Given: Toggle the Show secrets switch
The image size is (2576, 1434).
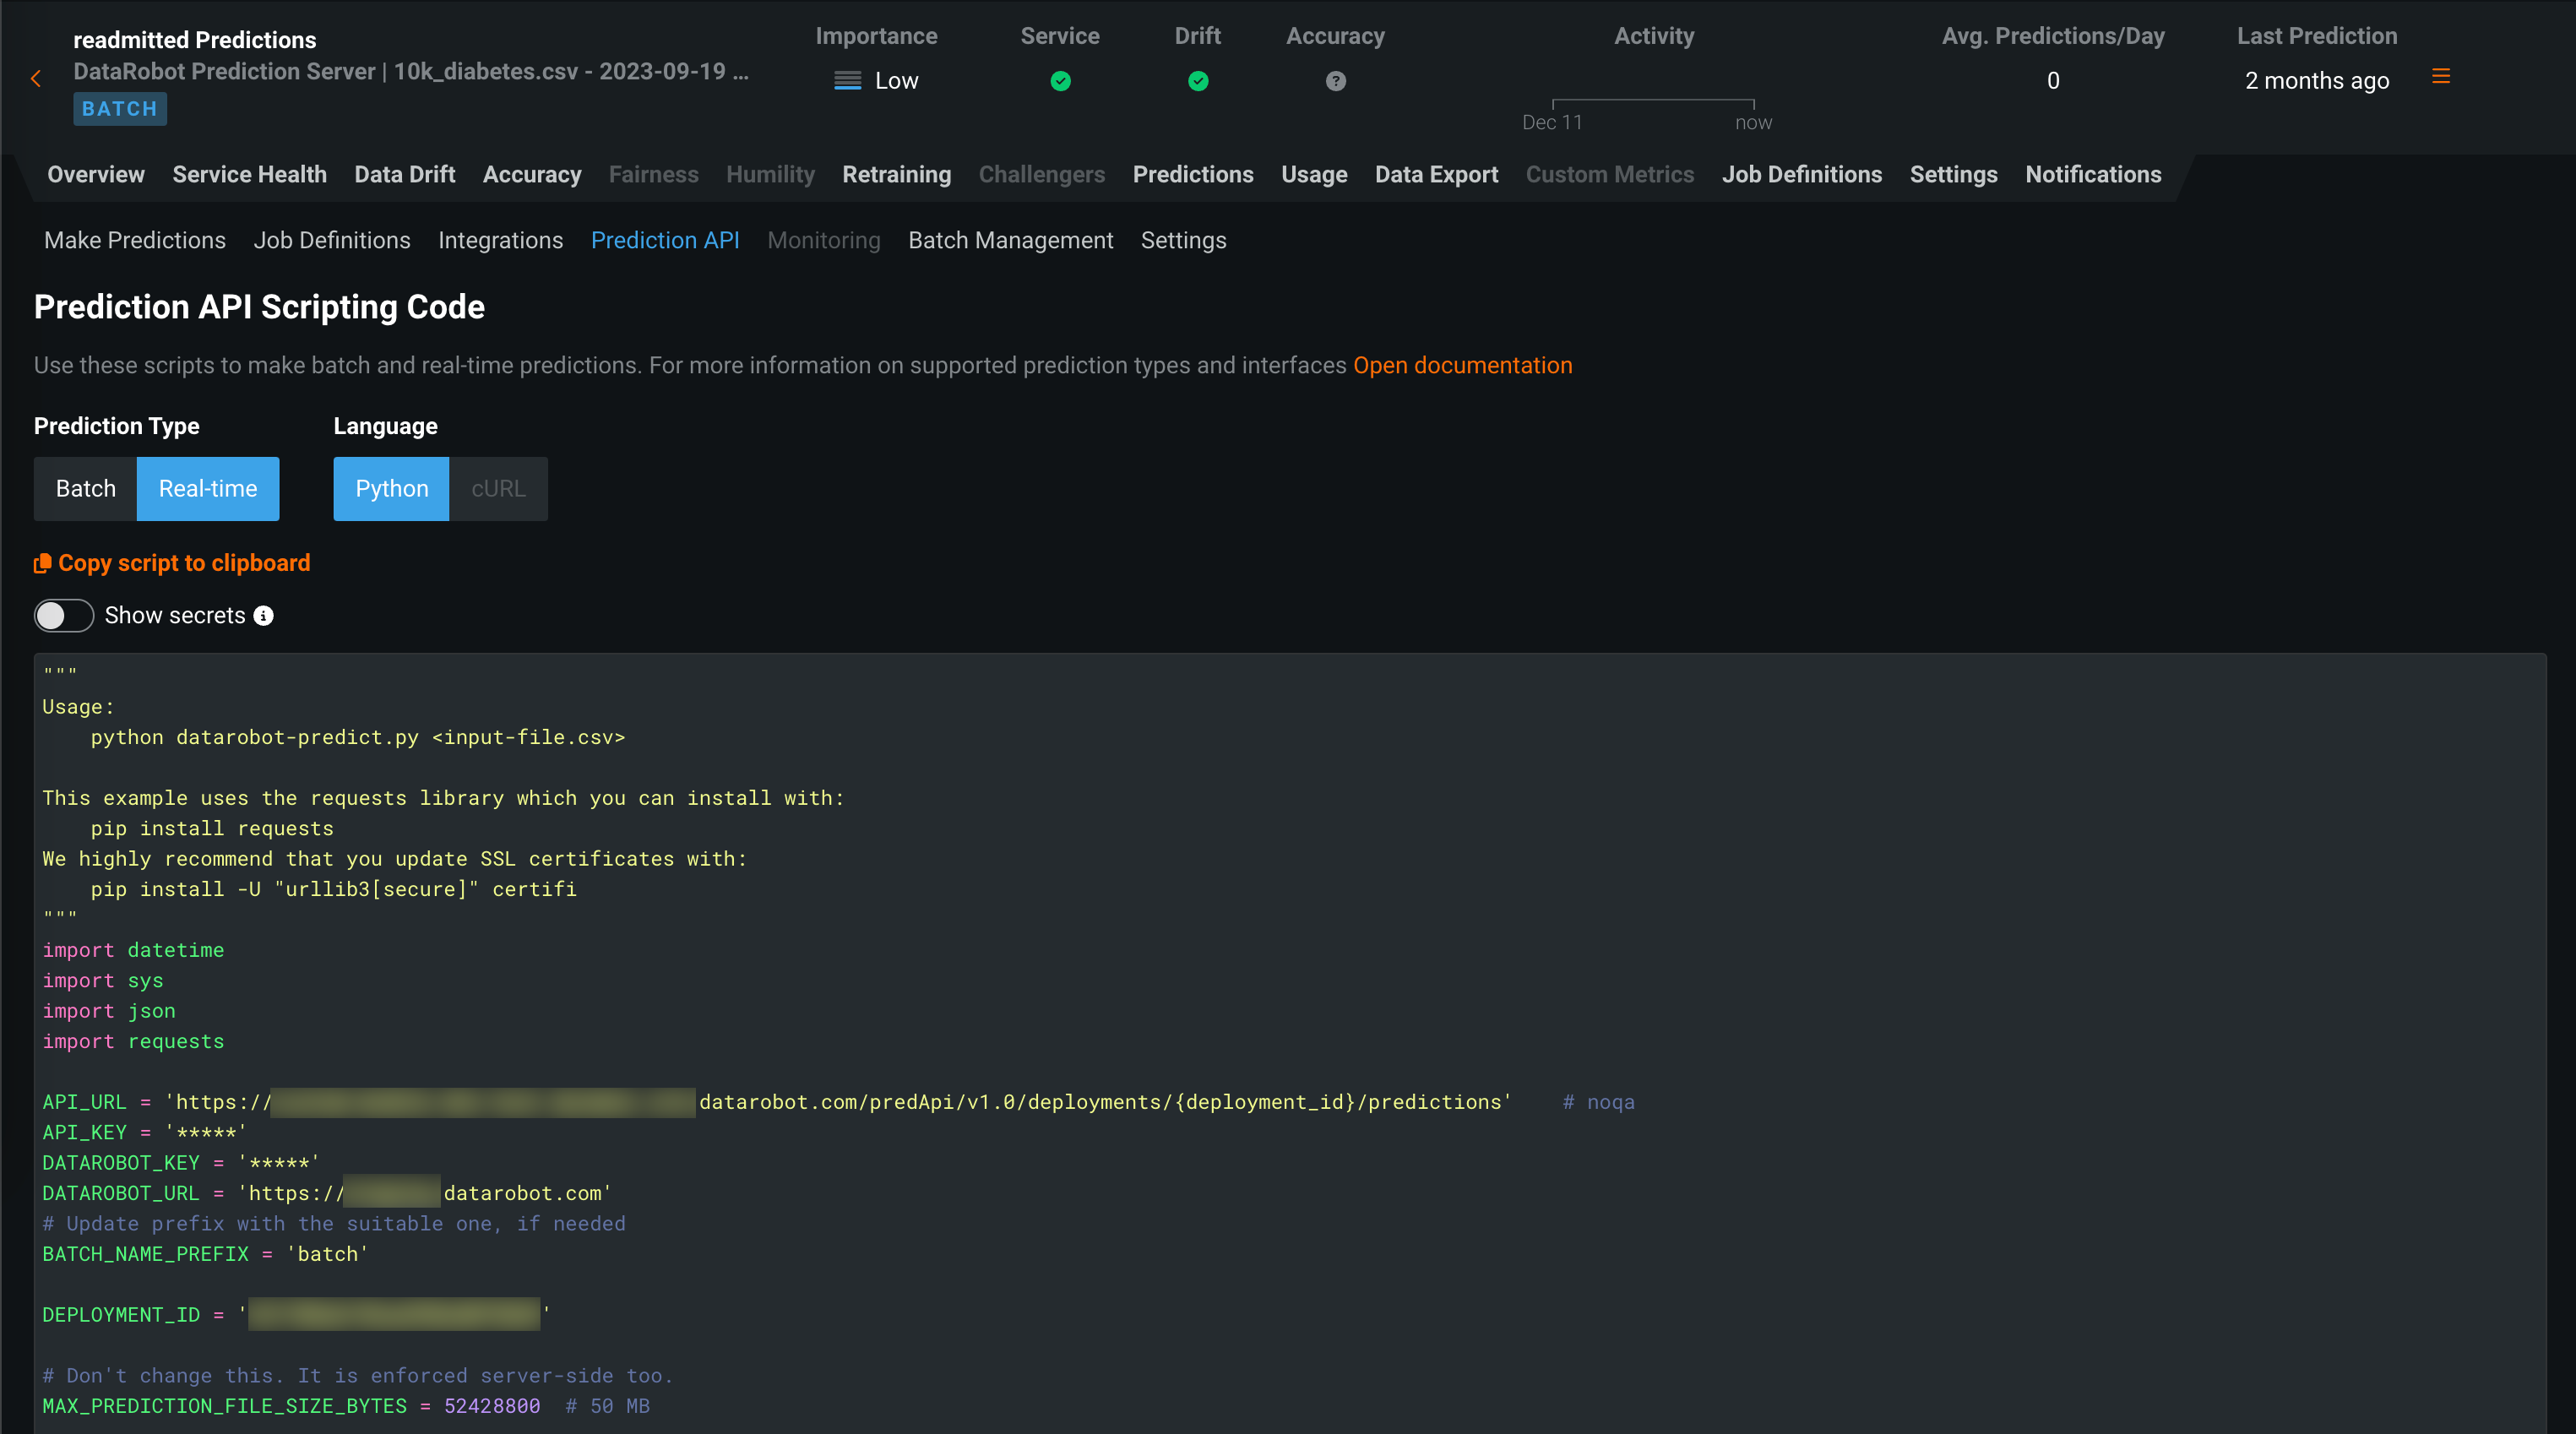Looking at the screenshot, I should pos(64,615).
